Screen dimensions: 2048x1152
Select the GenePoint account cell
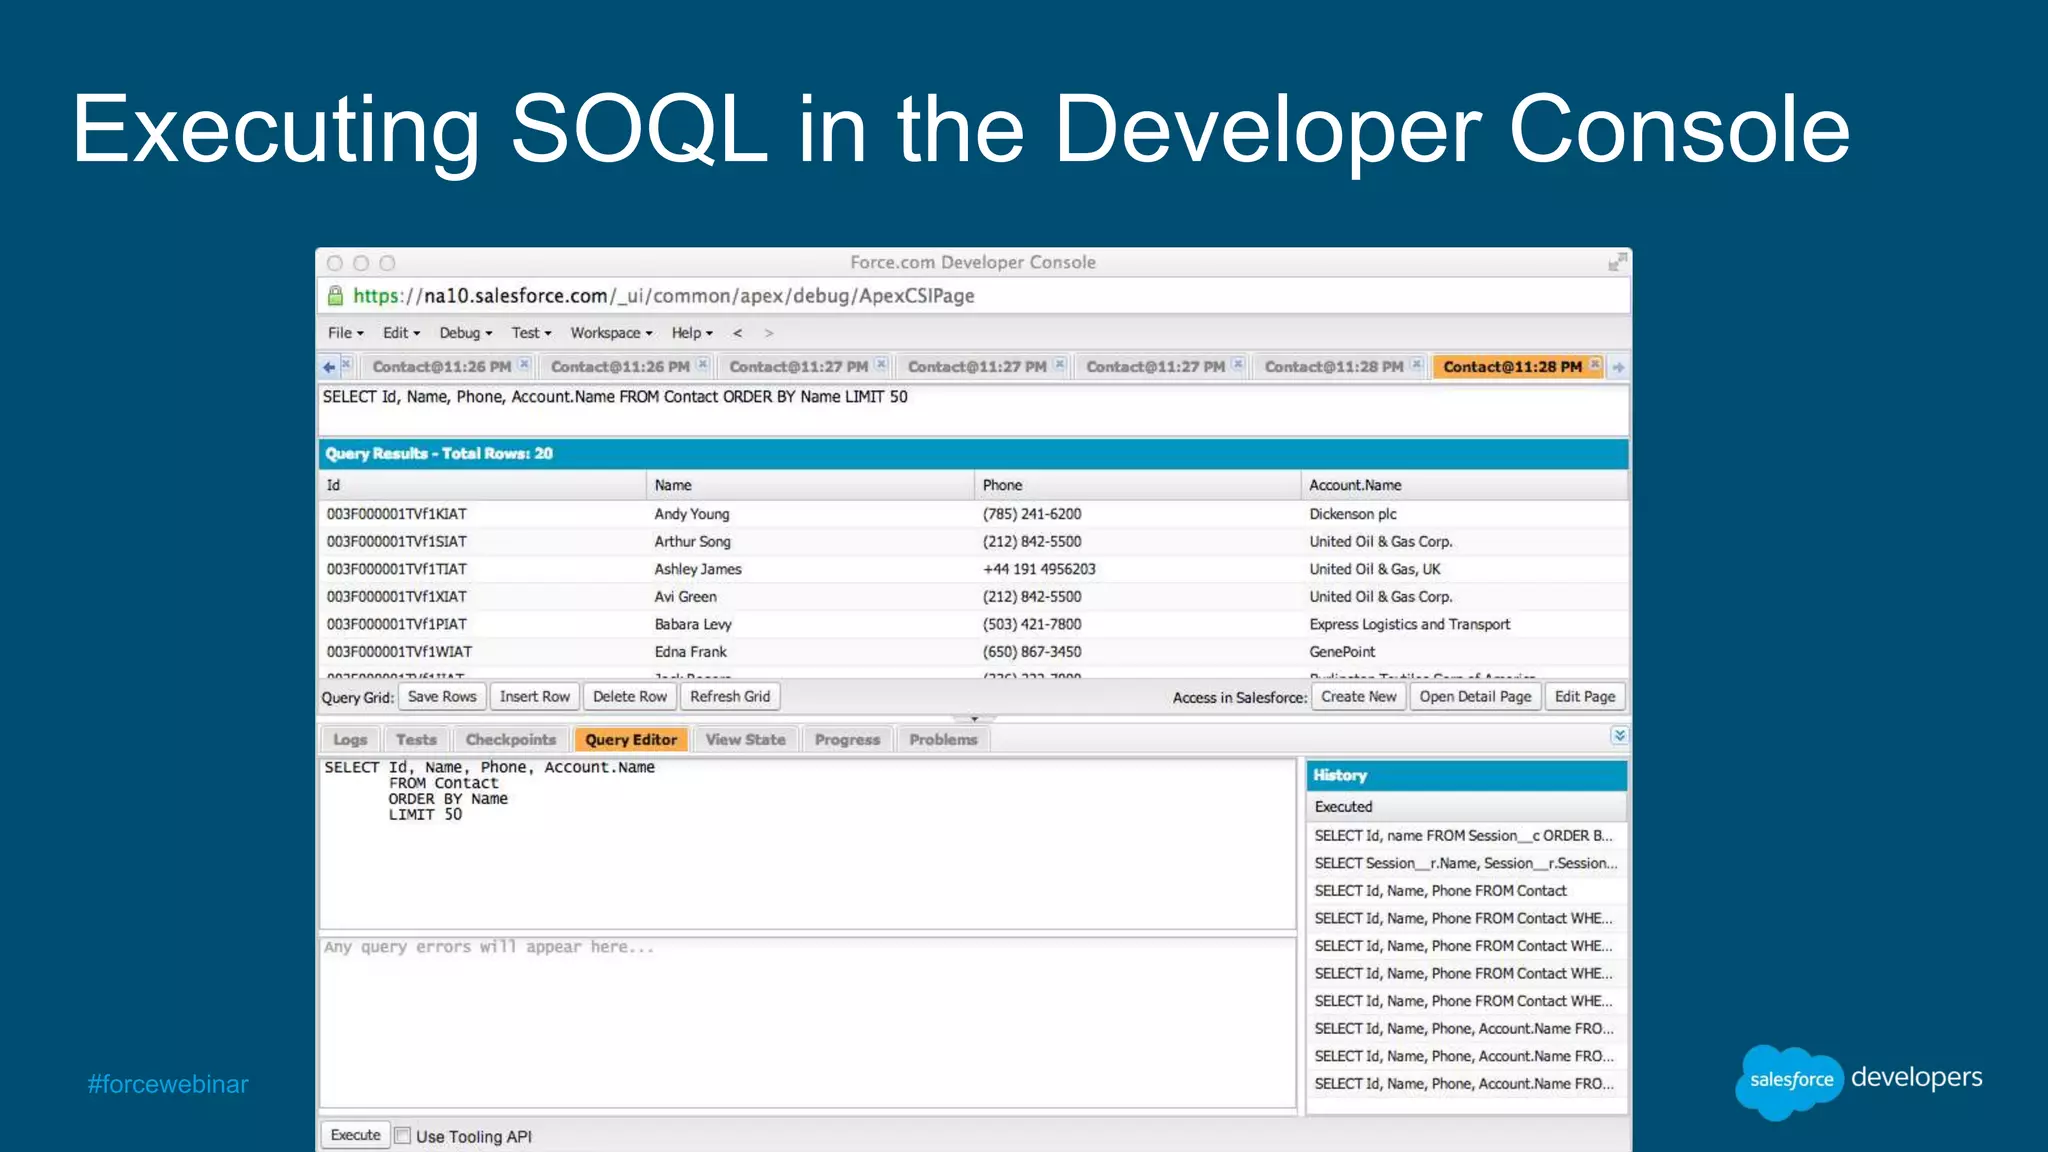[x=1342, y=652]
